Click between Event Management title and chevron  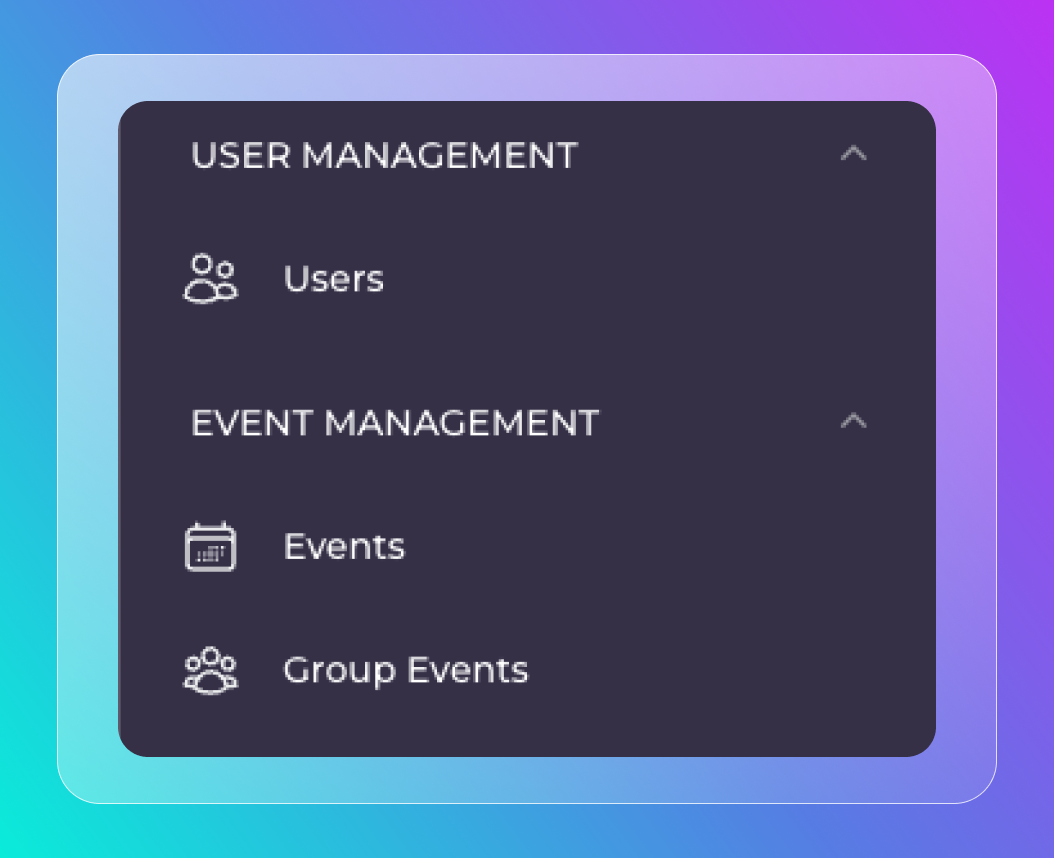(x=720, y=423)
